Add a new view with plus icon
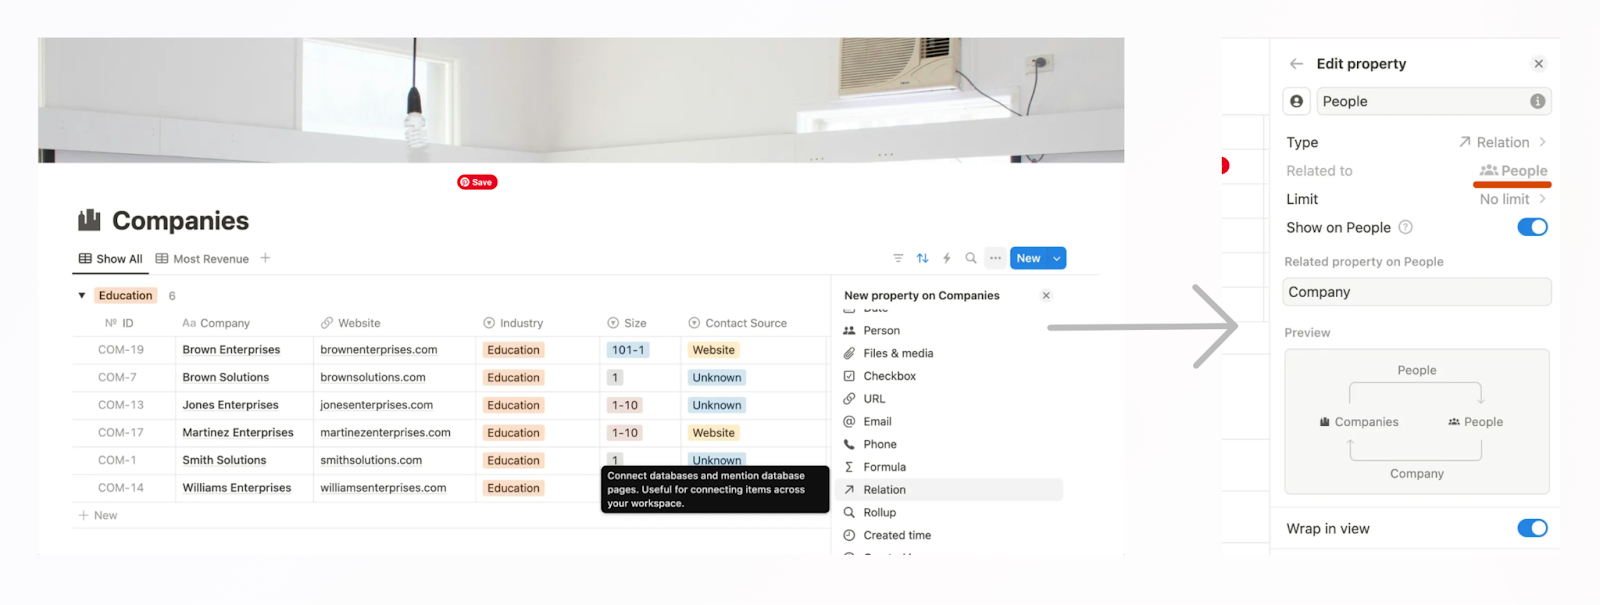This screenshot has height=605, width=1600. click(265, 258)
